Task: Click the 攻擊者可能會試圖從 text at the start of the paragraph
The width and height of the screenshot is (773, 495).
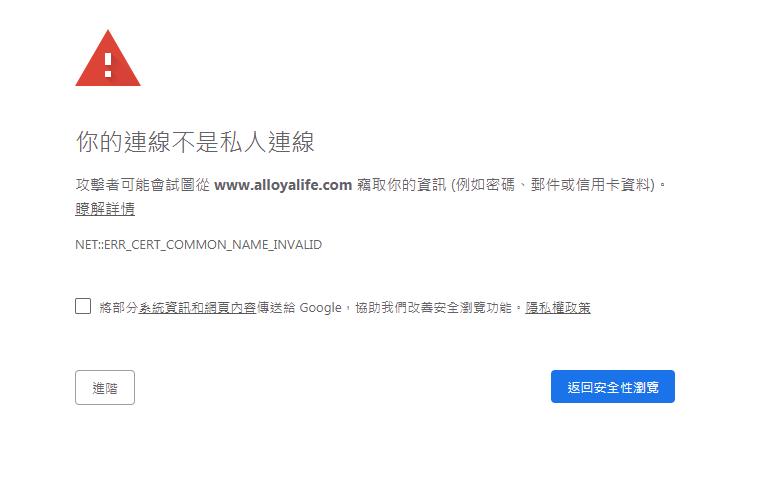Action: pyautogui.click(x=143, y=185)
